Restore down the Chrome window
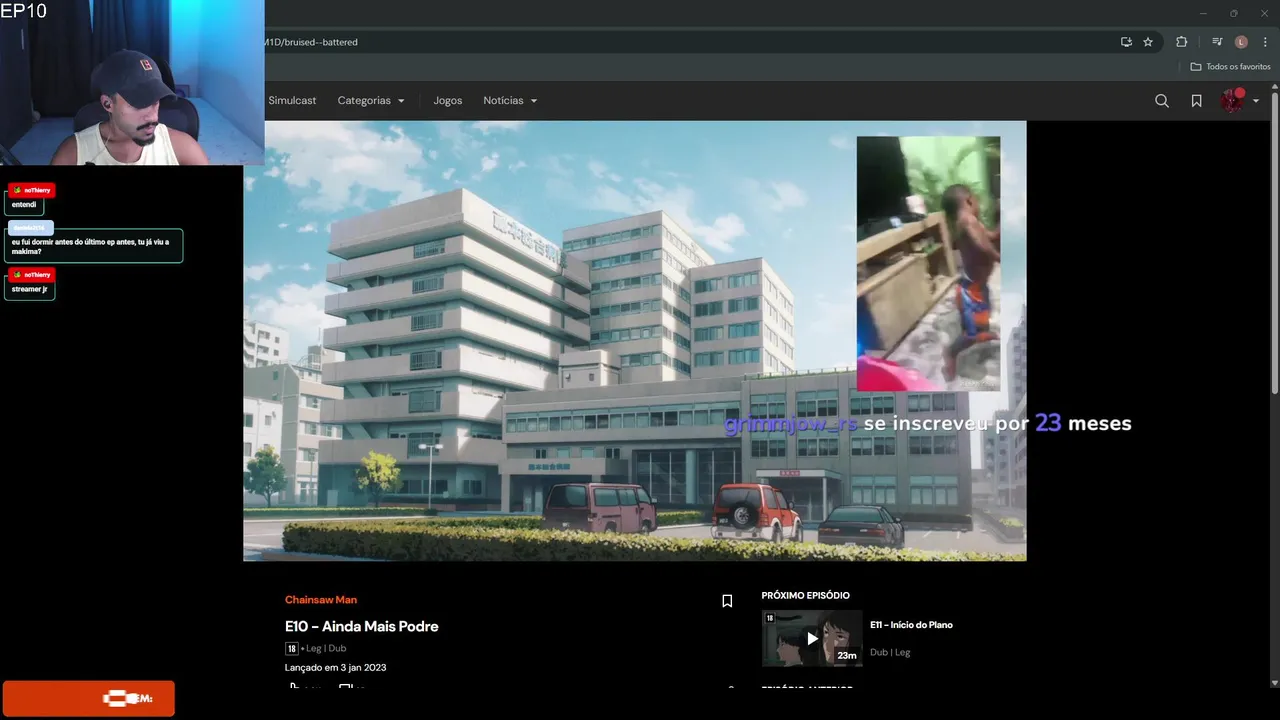1280x720 pixels. click(1233, 13)
